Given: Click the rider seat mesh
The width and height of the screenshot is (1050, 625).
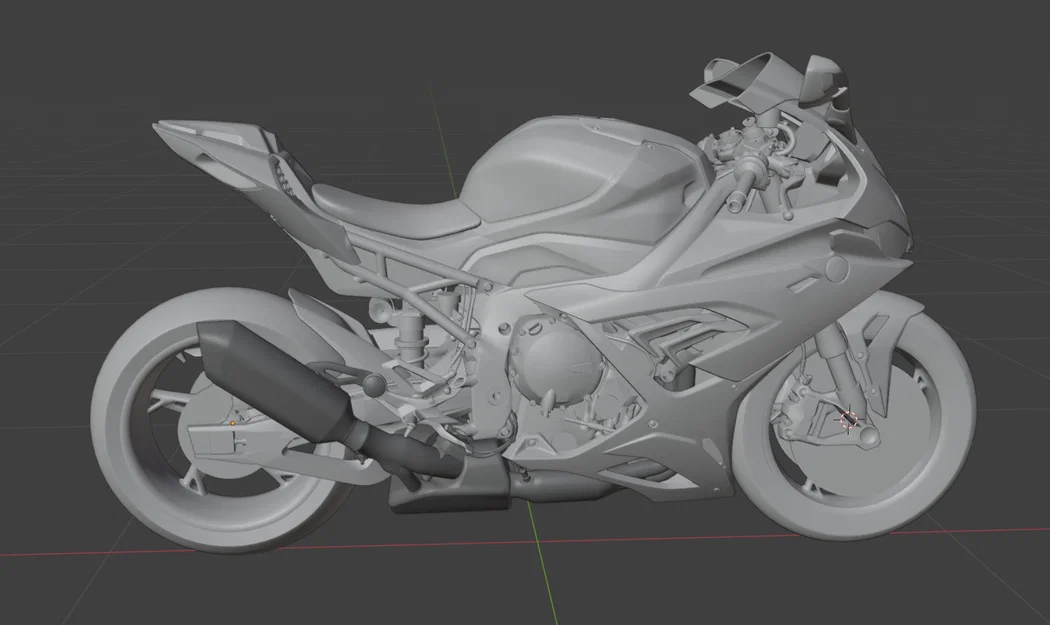Looking at the screenshot, I should 390,205.
